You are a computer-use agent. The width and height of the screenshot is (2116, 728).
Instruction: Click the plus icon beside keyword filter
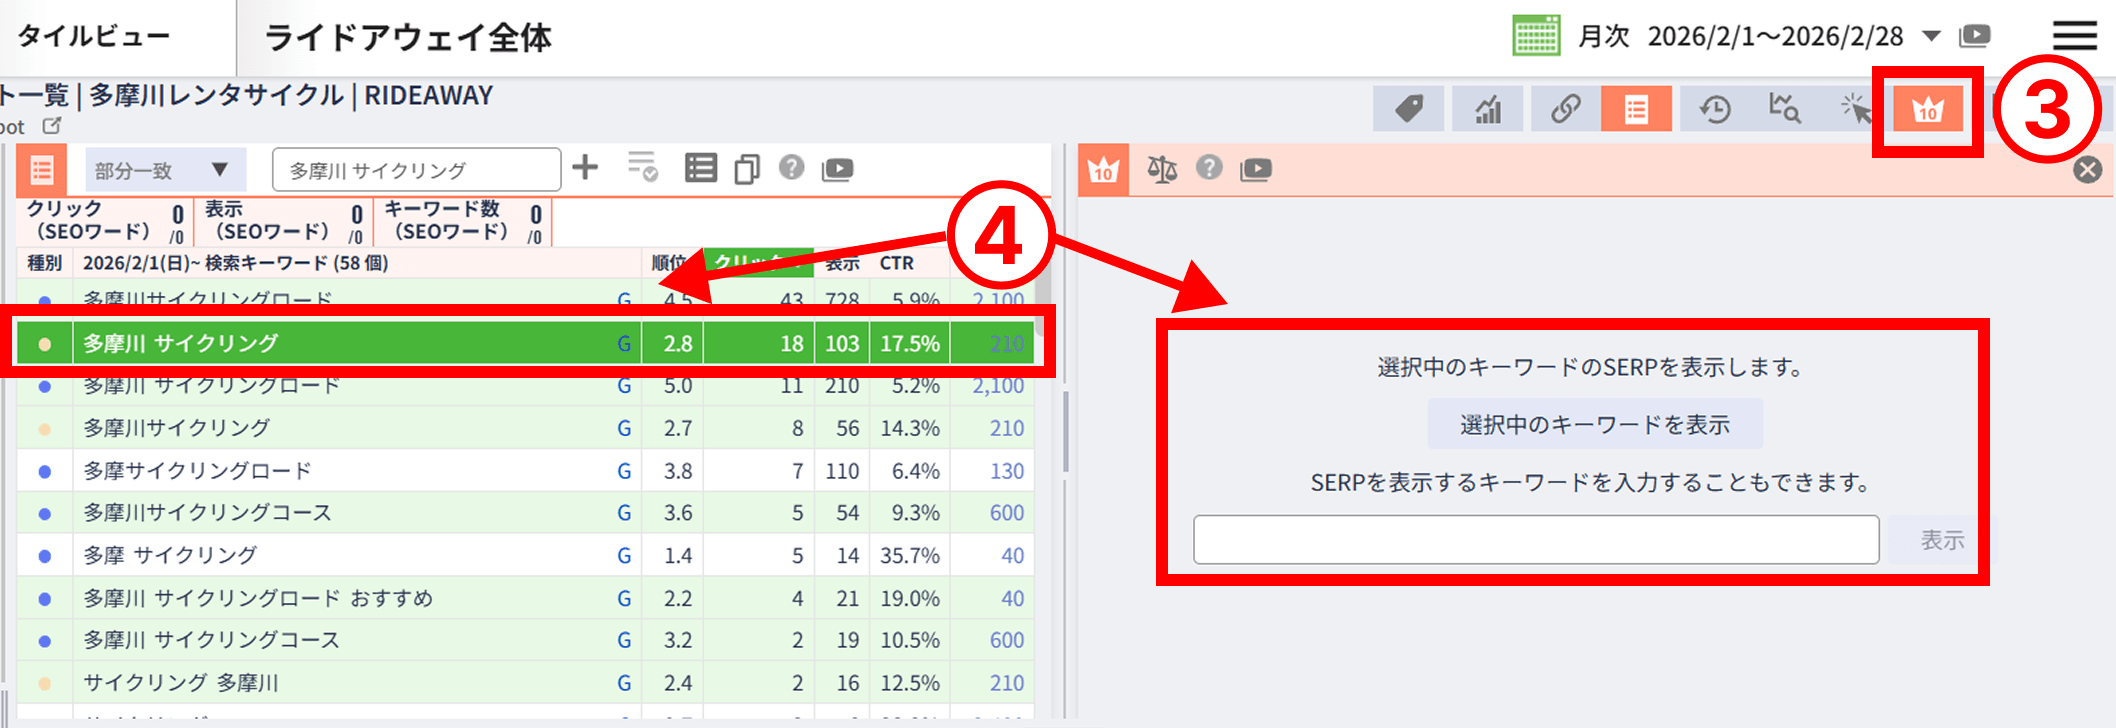[585, 168]
